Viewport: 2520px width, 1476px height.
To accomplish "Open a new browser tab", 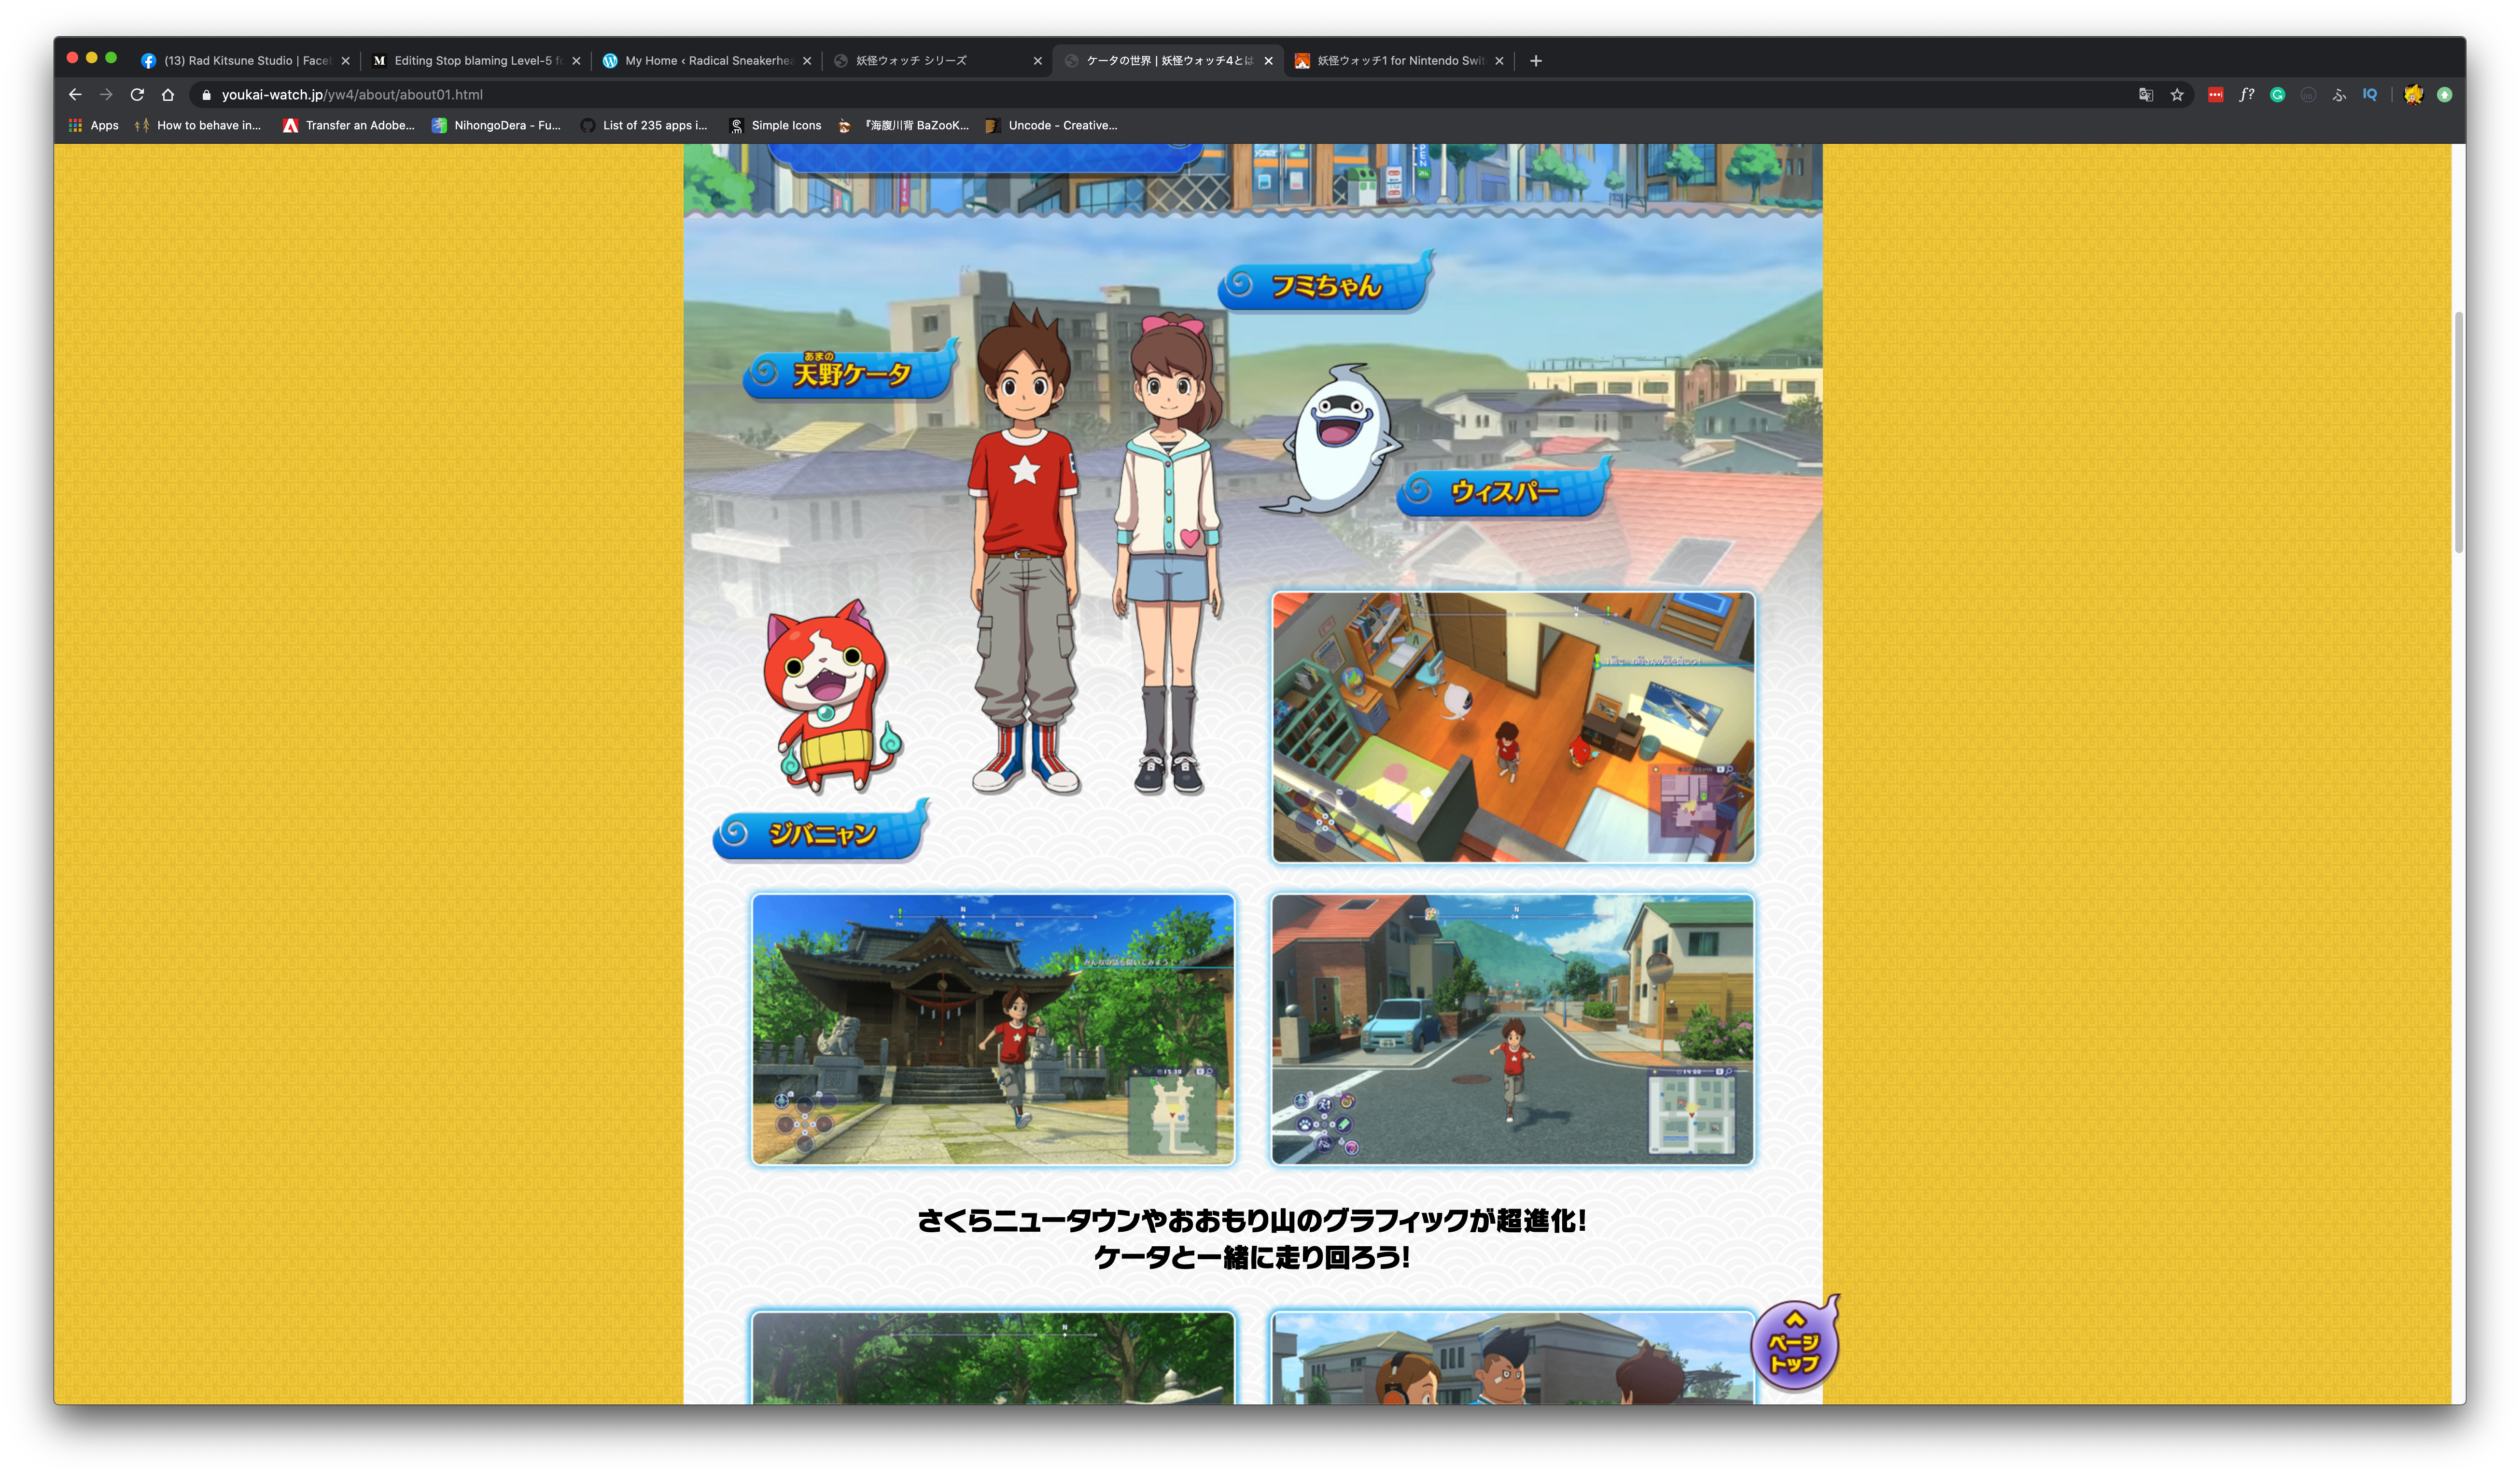I will tap(1536, 61).
